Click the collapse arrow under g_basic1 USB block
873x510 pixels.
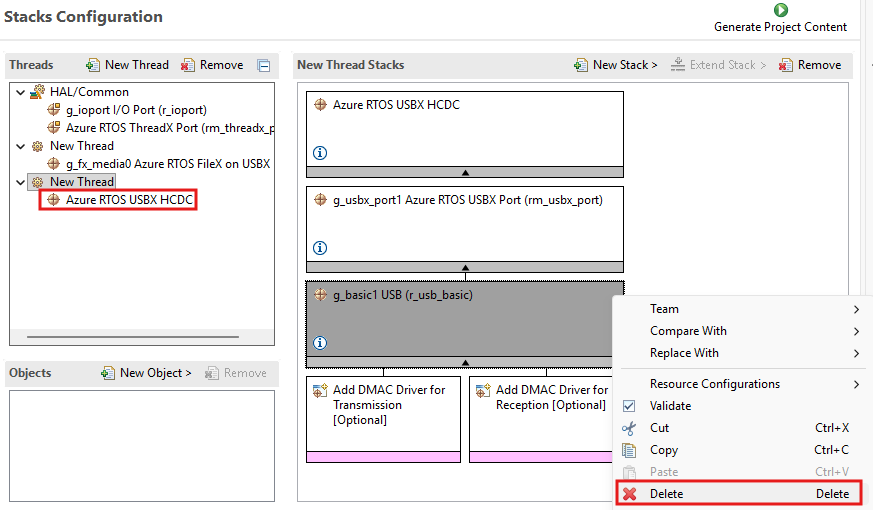coord(465,362)
